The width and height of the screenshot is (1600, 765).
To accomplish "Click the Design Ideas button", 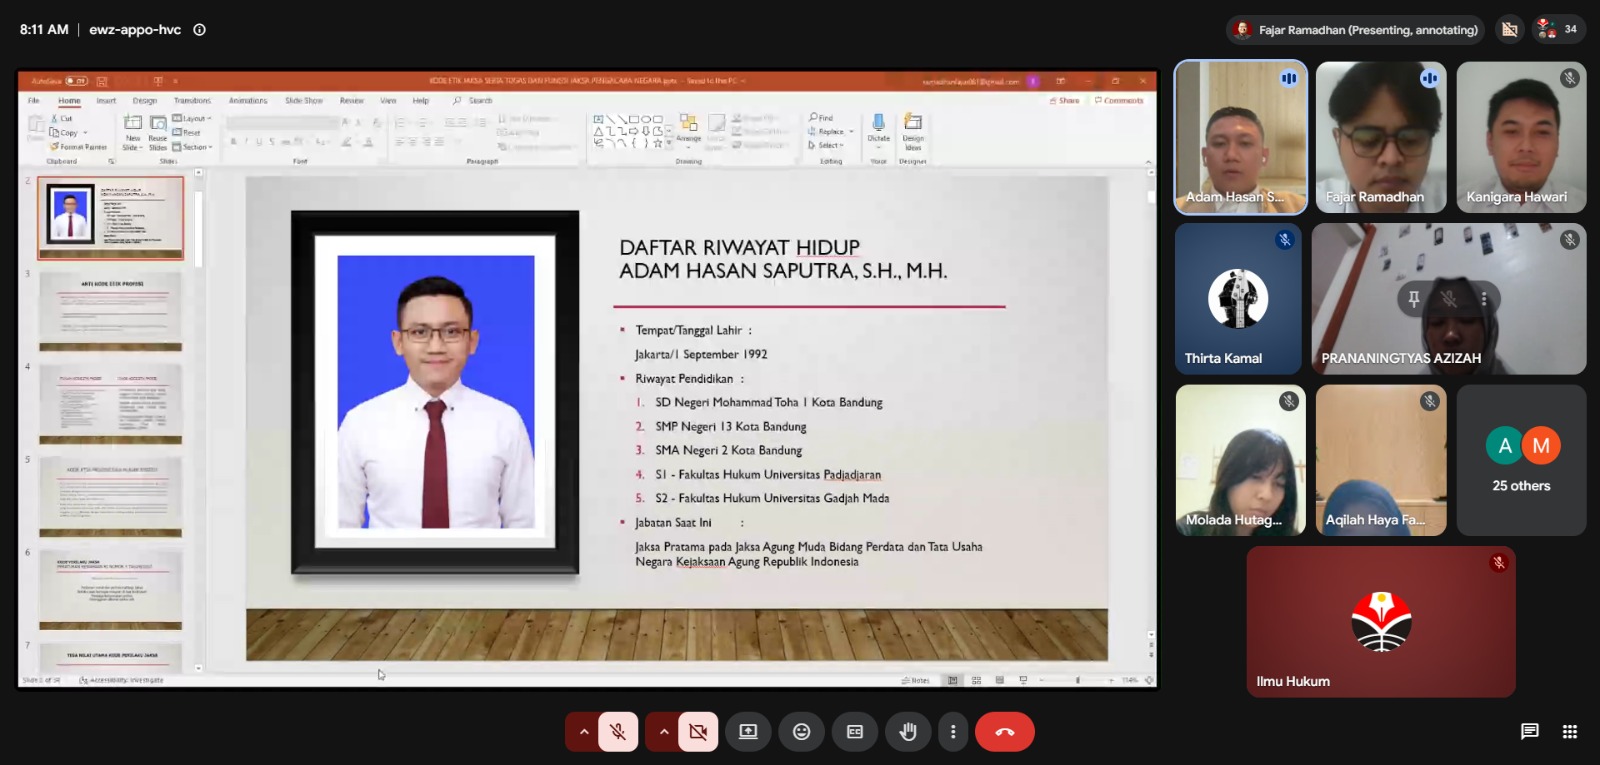I will tap(913, 131).
